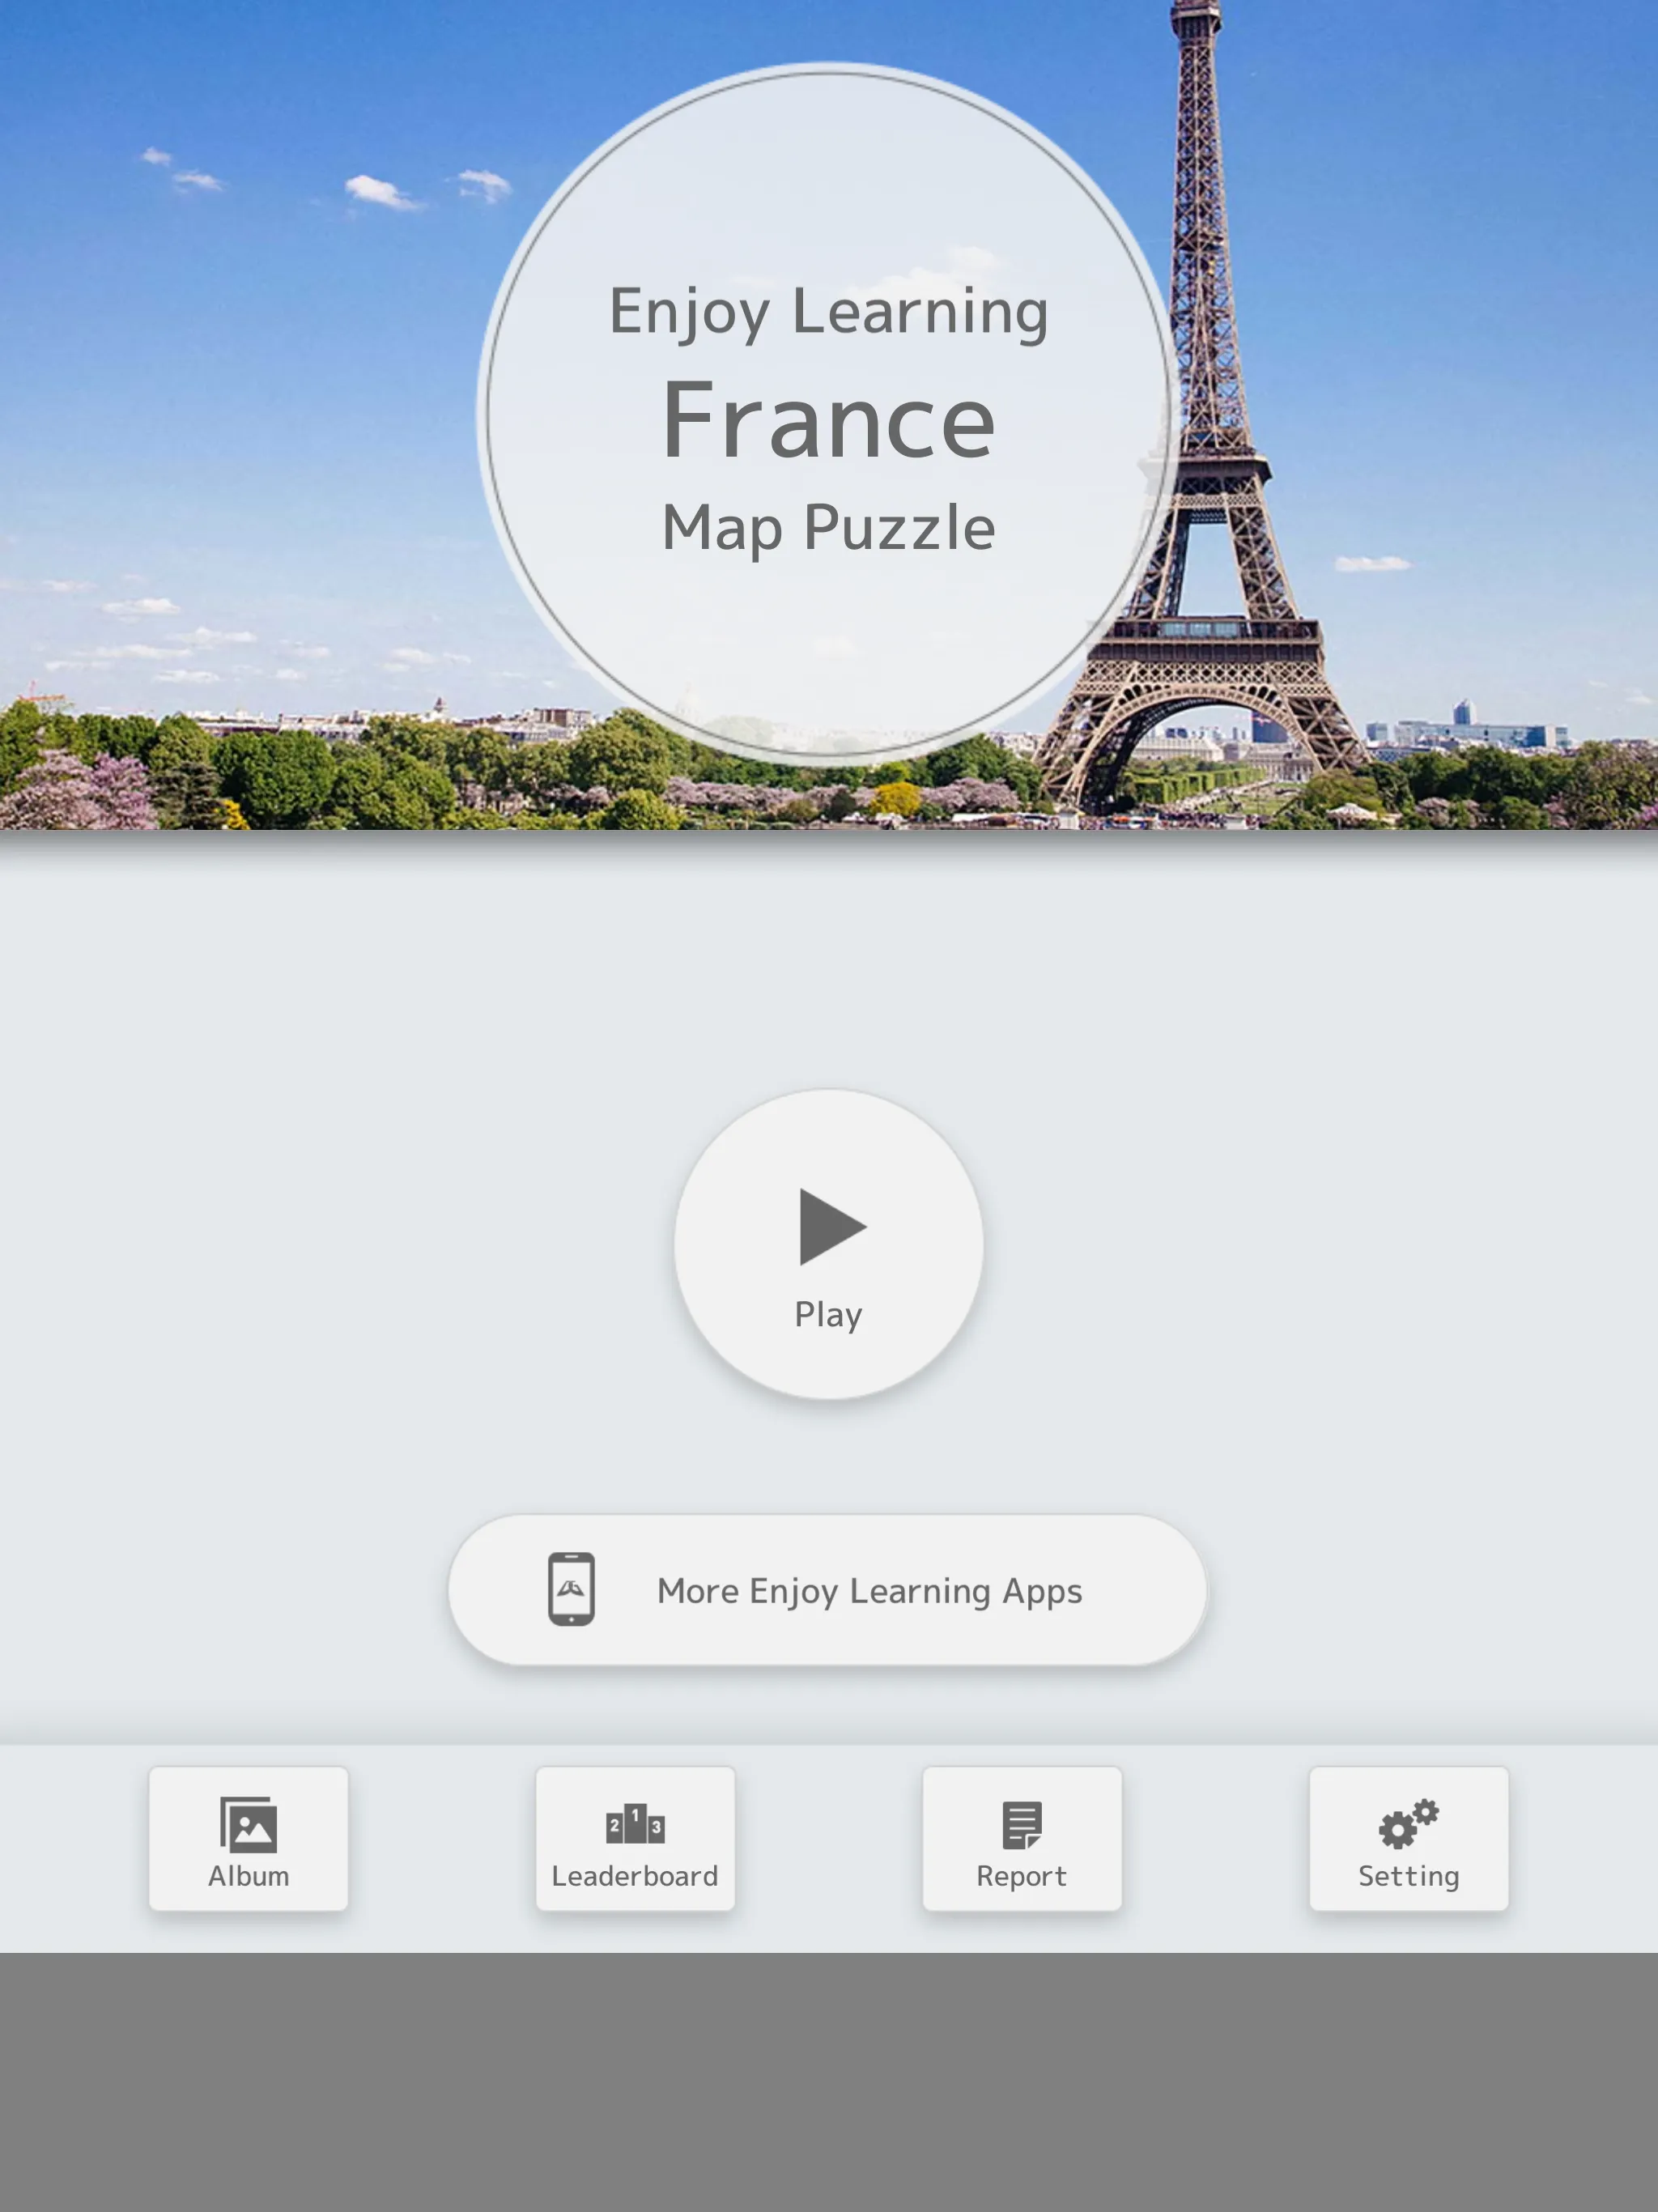Open the Report stats icon
The height and width of the screenshot is (2212, 1658).
click(1021, 1836)
